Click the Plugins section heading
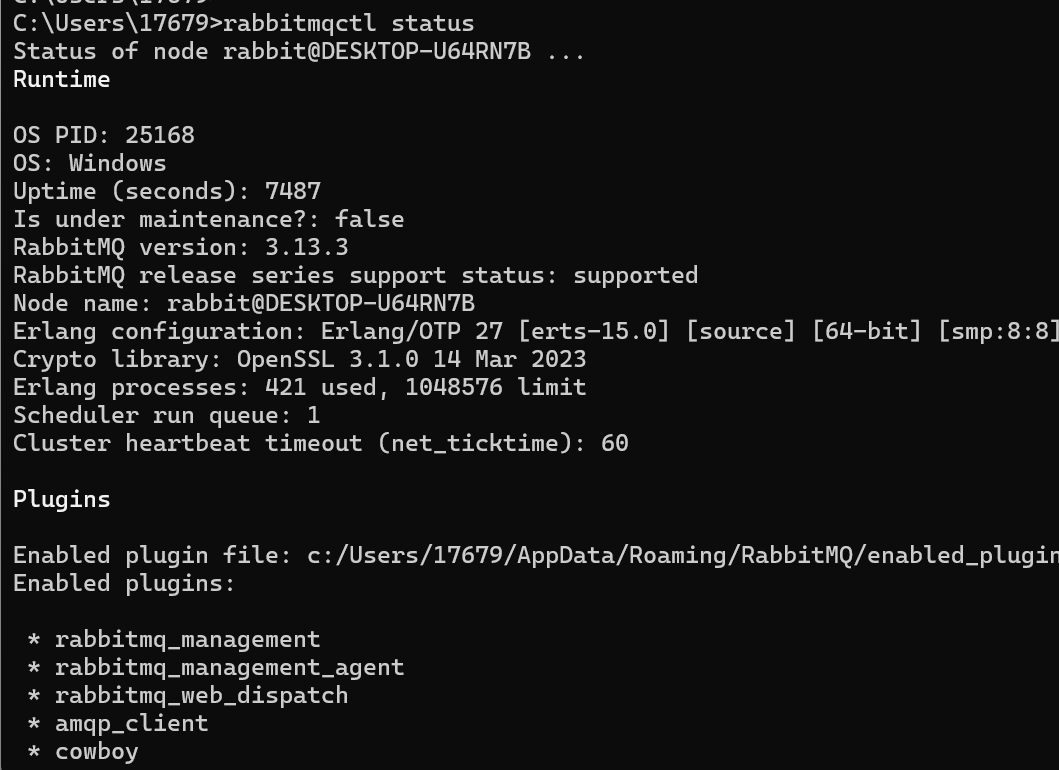Viewport: 1059px width, 770px height. tap(61, 500)
